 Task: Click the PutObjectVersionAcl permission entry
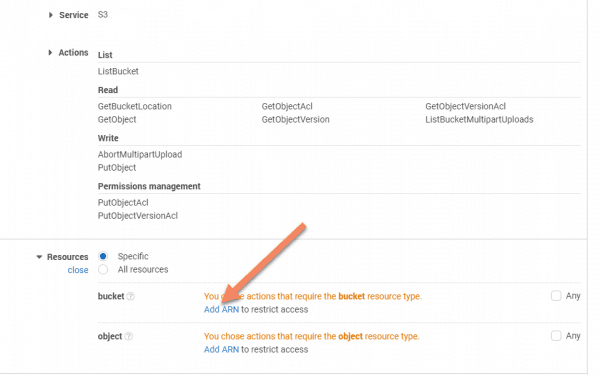[x=138, y=216]
